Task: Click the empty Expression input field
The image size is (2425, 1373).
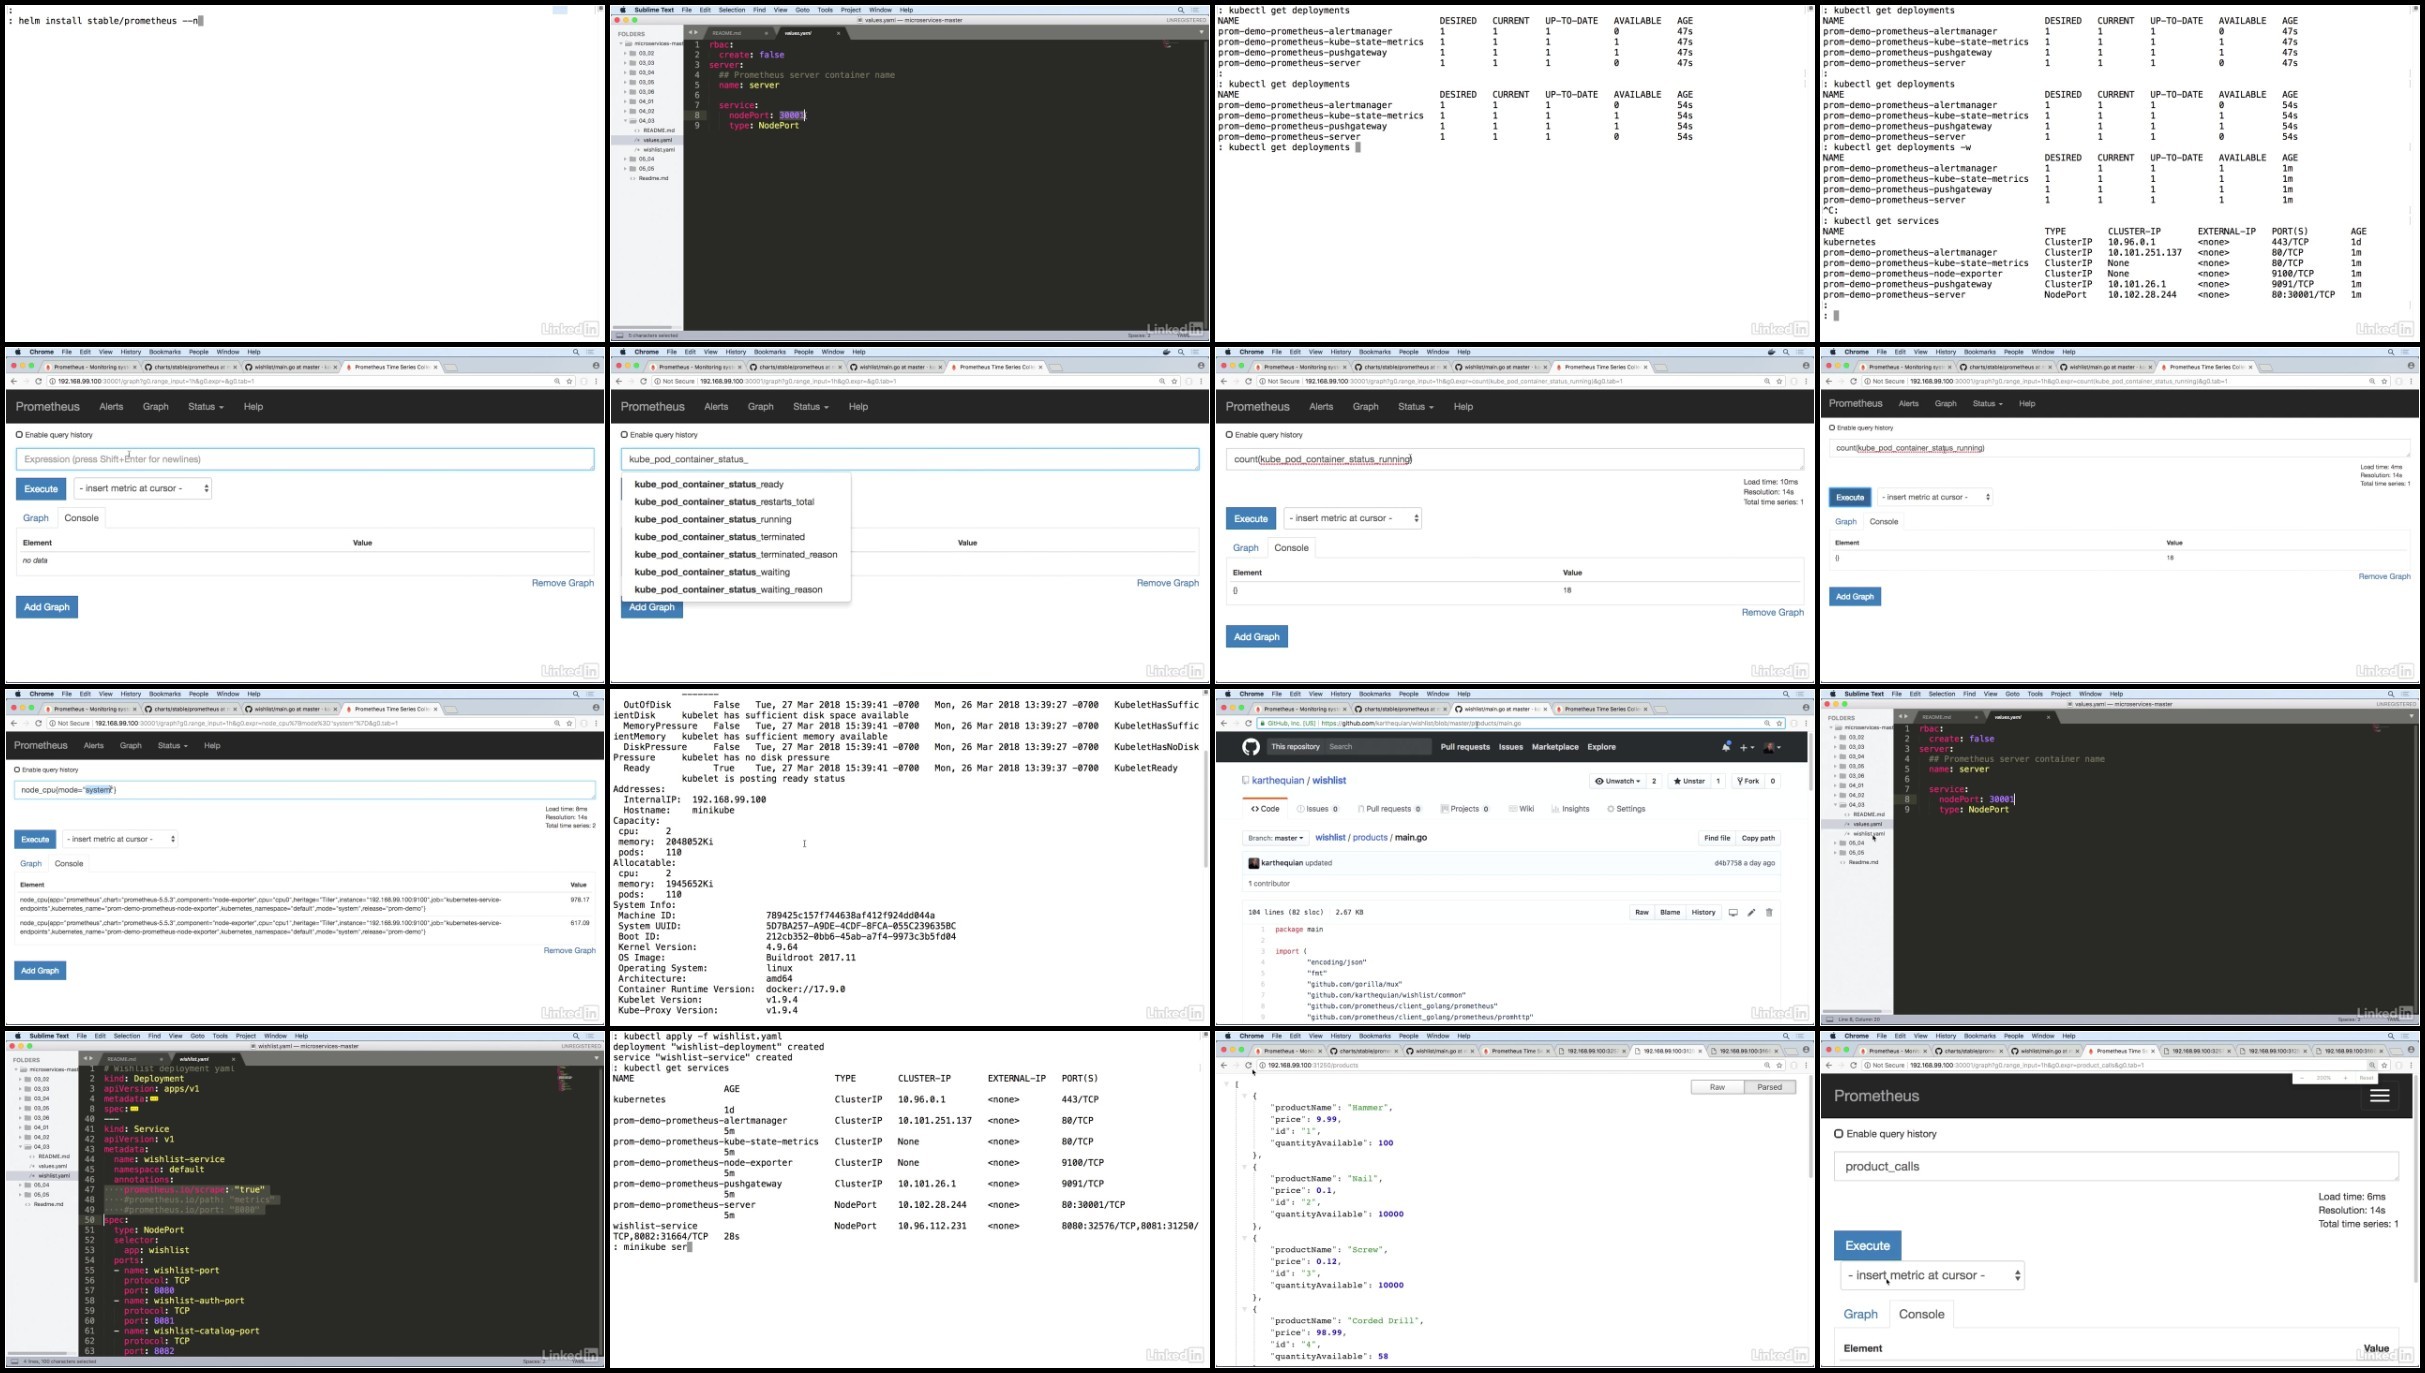Action: [x=305, y=459]
